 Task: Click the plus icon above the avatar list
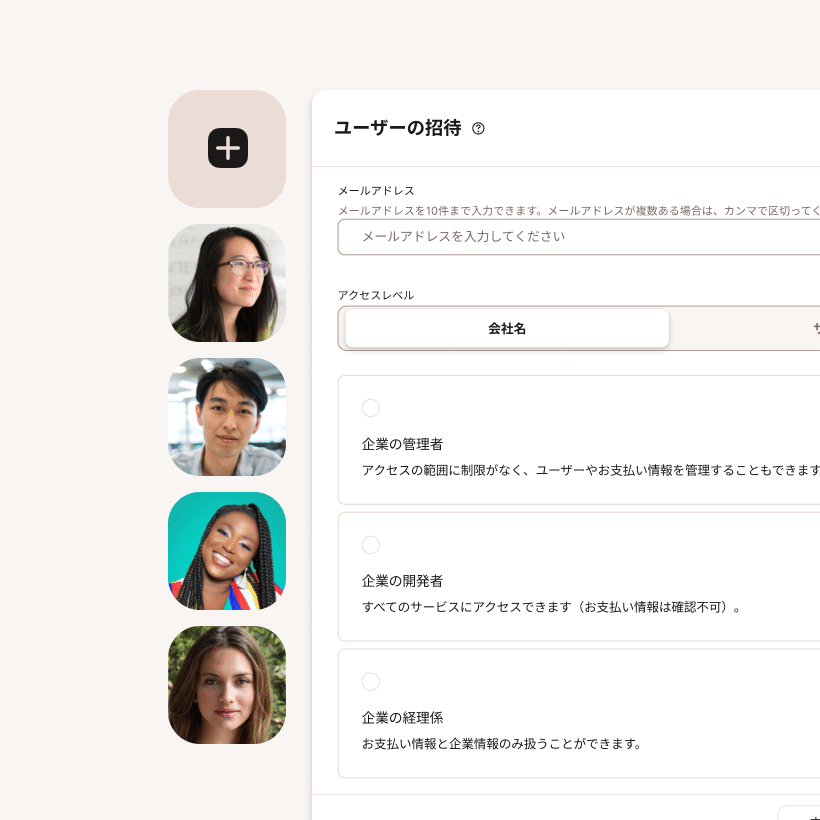click(x=227, y=148)
